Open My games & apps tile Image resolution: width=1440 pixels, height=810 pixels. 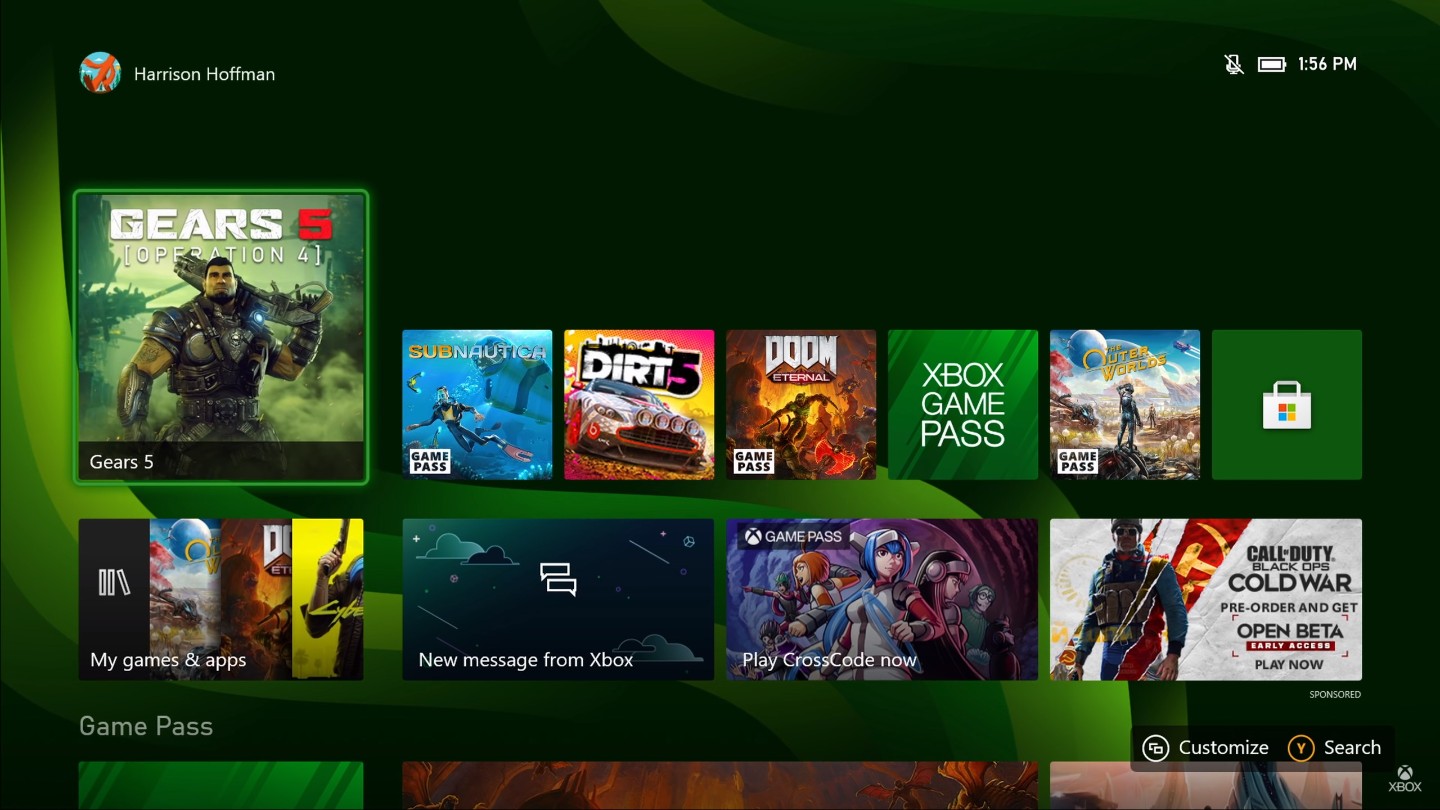pos(221,599)
